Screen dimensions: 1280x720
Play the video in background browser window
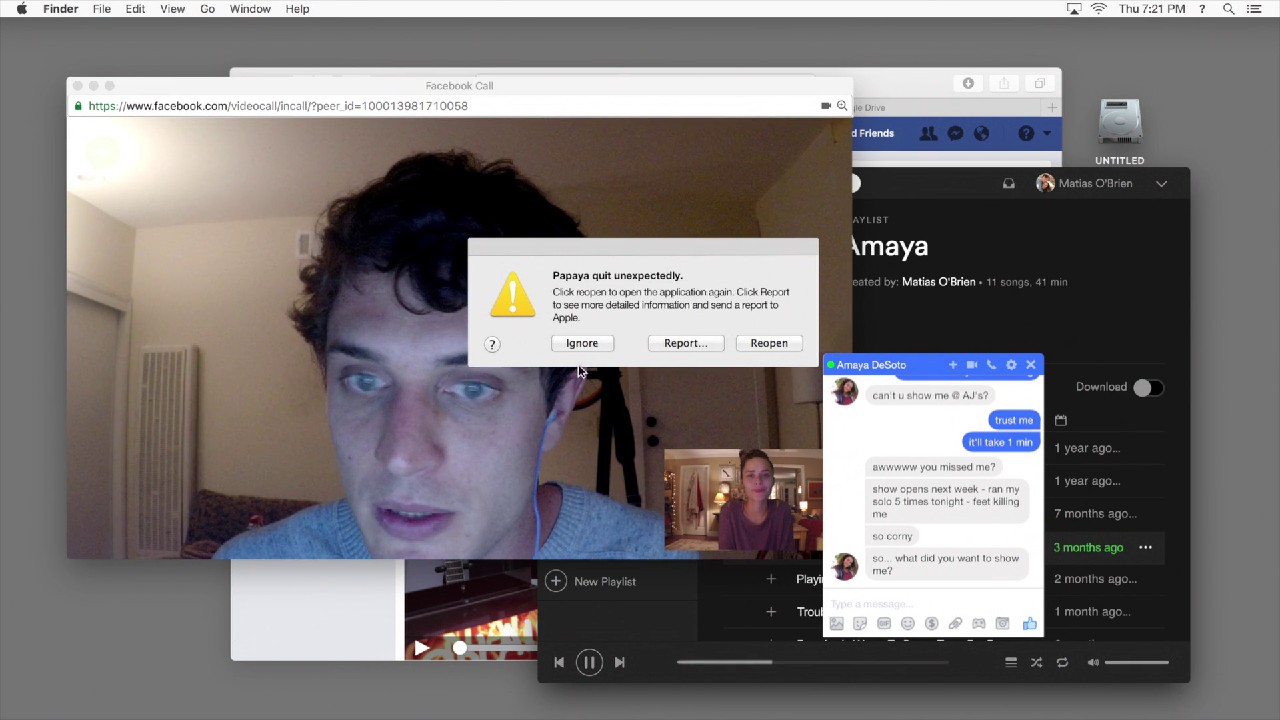[421, 648]
